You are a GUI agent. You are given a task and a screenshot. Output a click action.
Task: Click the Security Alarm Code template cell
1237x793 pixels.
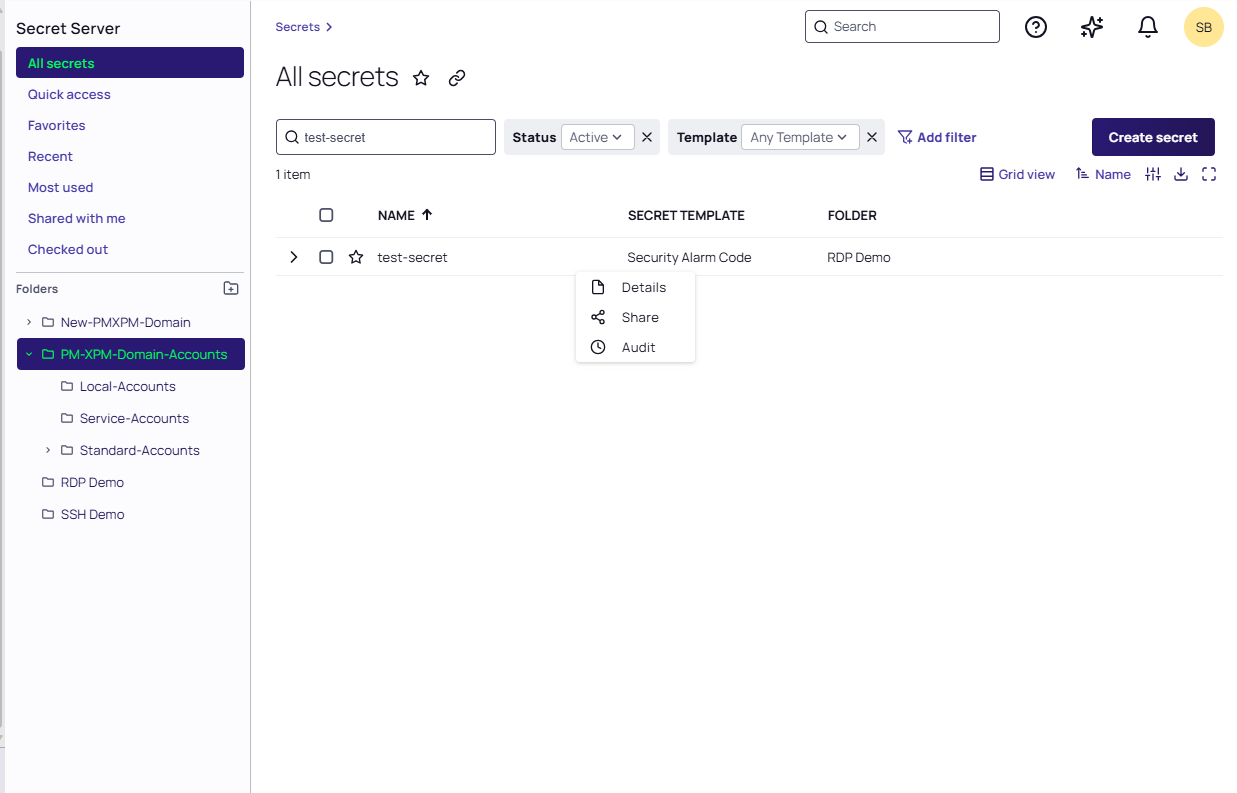tap(689, 257)
